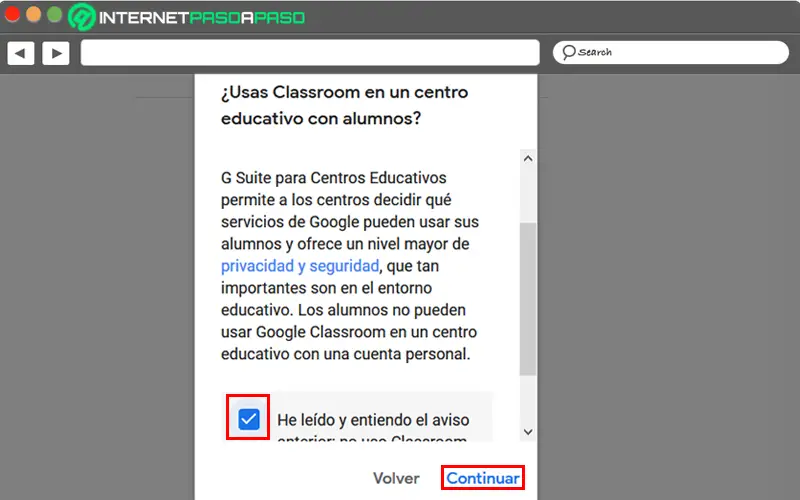Click the dialog's vertical scrollbar thumb

tap(528, 298)
